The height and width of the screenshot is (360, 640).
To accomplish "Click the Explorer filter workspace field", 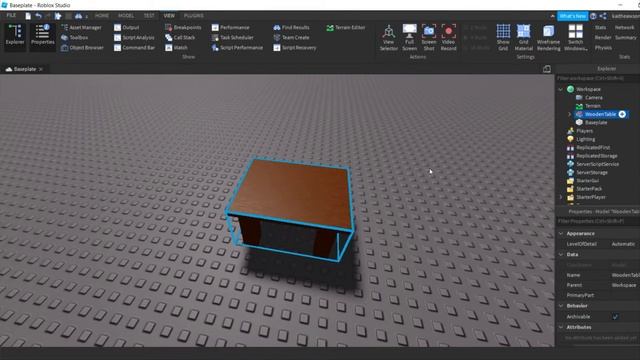I will click(598, 78).
